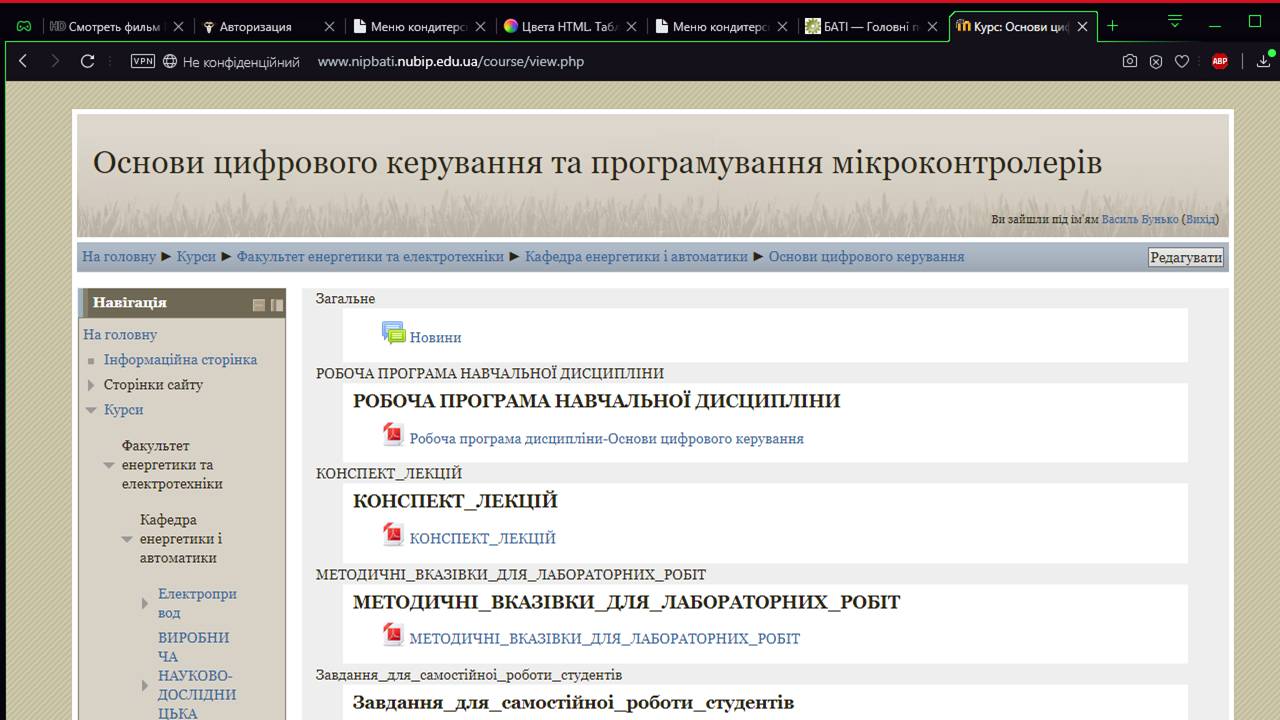Collapse the Навігація block with minus icon
Viewport: 1280px width, 720px height.
point(259,305)
